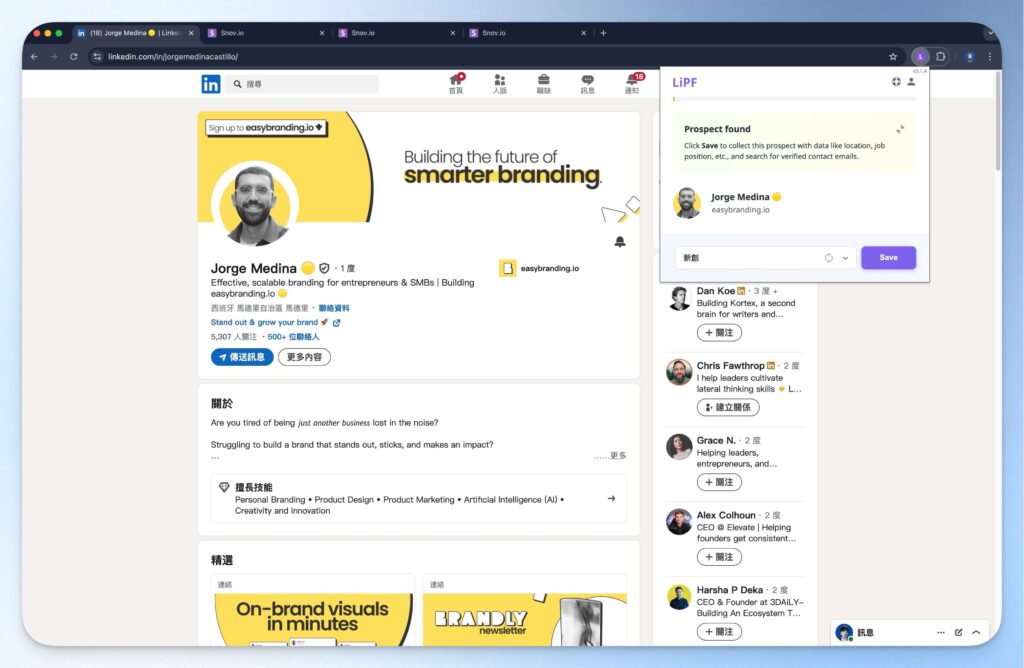The width and height of the screenshot is (1024, 668).
Task: Open the 職缺 jobs nav icon
Action: tap(543, 84)
